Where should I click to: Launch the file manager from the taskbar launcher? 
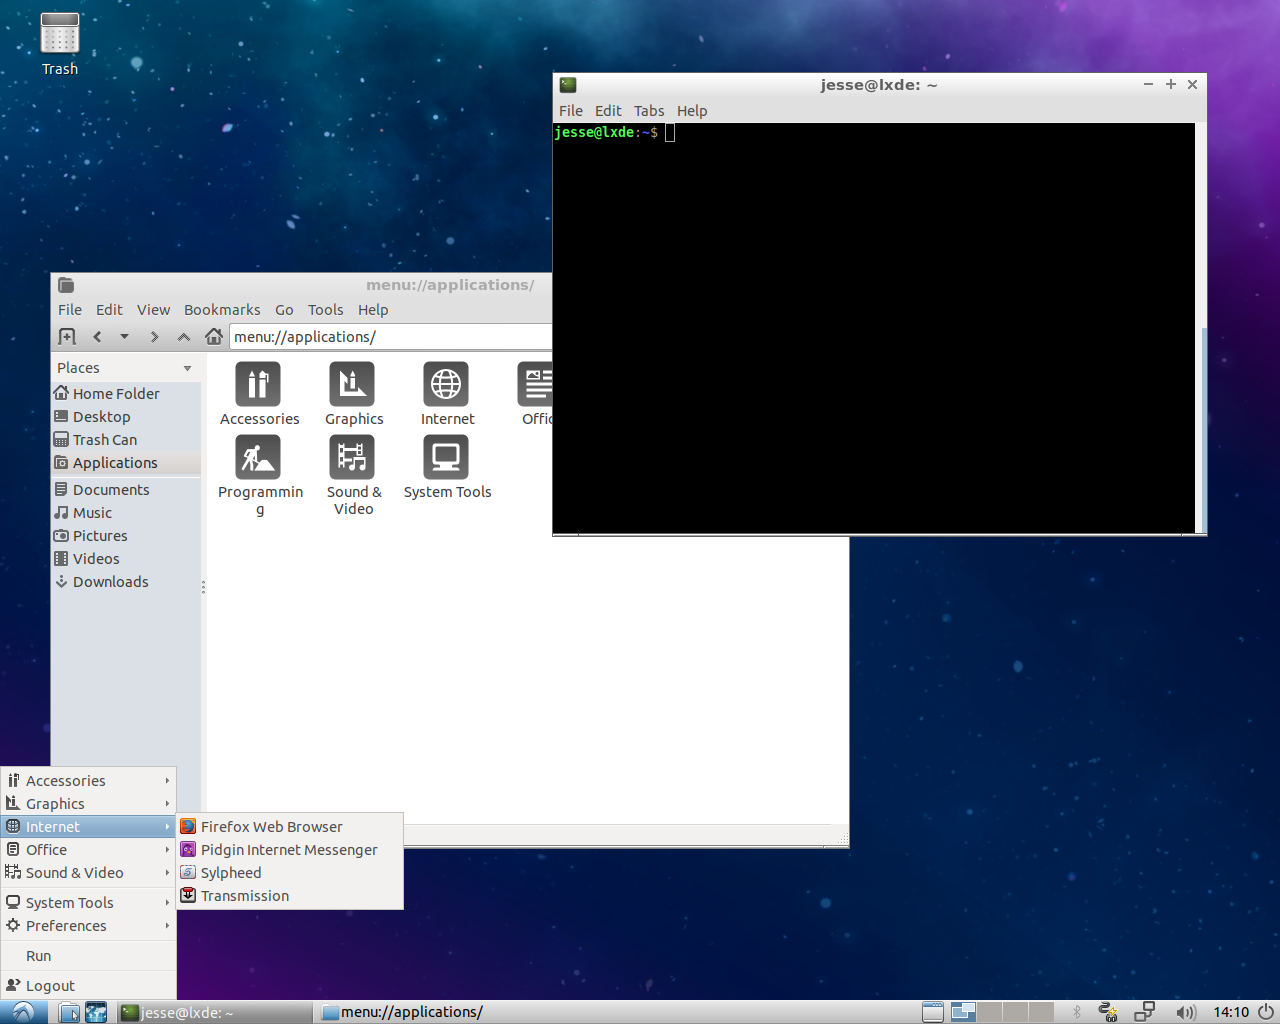pos(69,1013)
